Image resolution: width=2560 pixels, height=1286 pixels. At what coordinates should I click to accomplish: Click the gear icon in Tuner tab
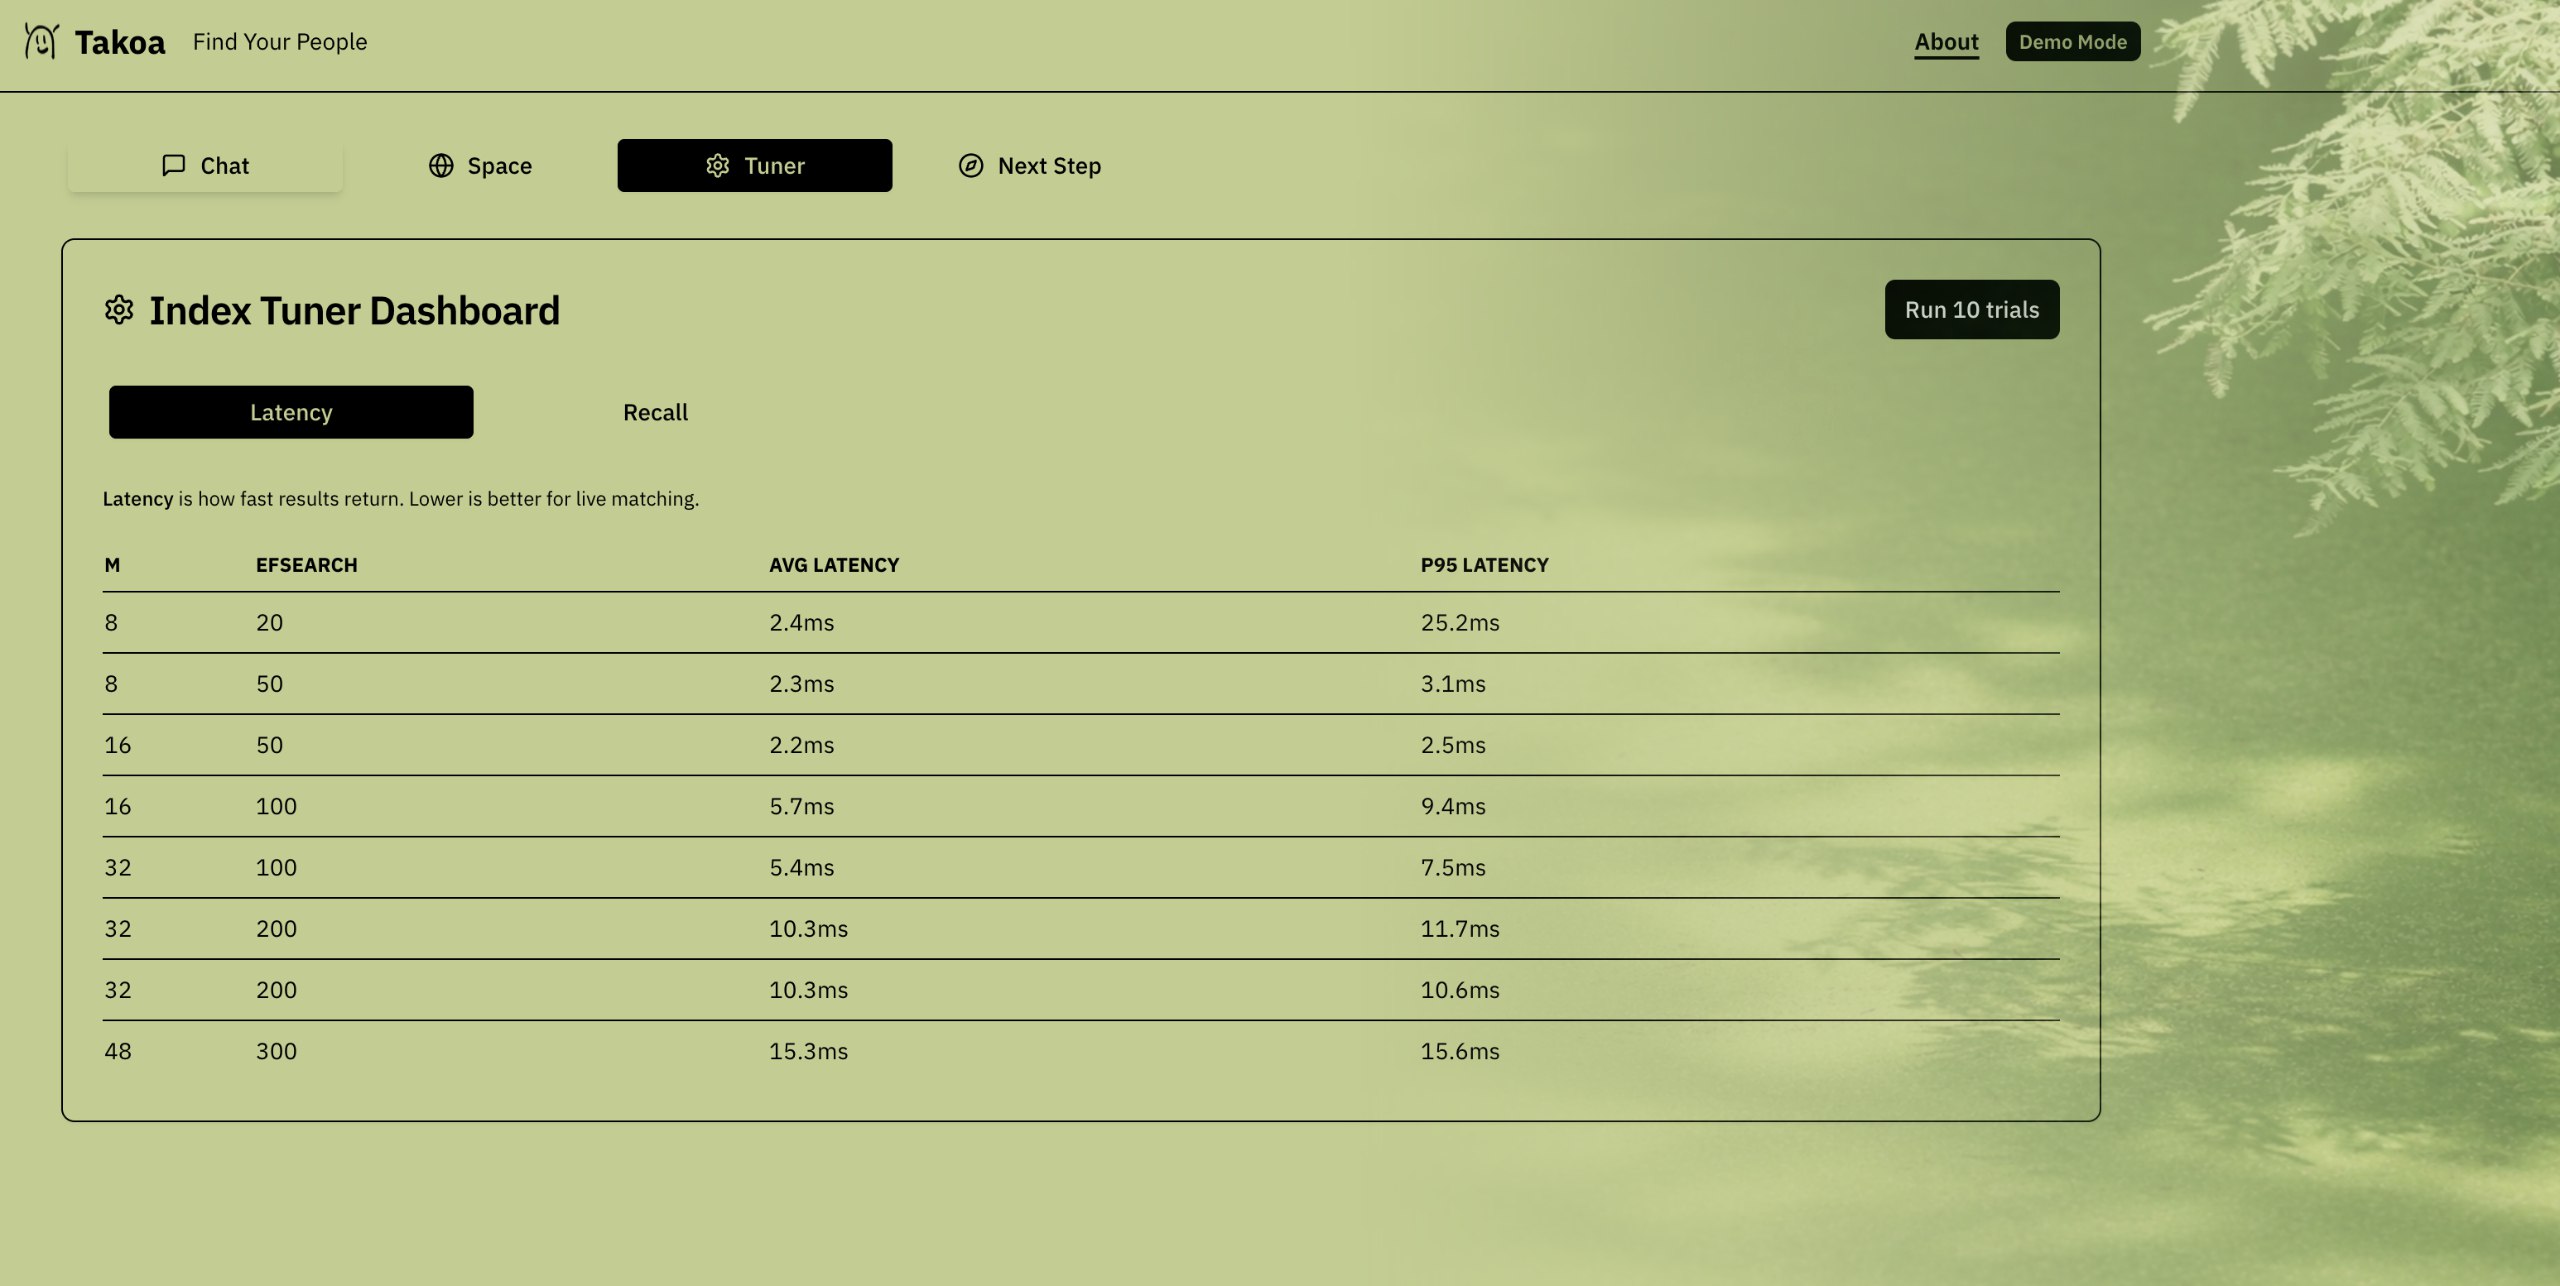[717, 165]
